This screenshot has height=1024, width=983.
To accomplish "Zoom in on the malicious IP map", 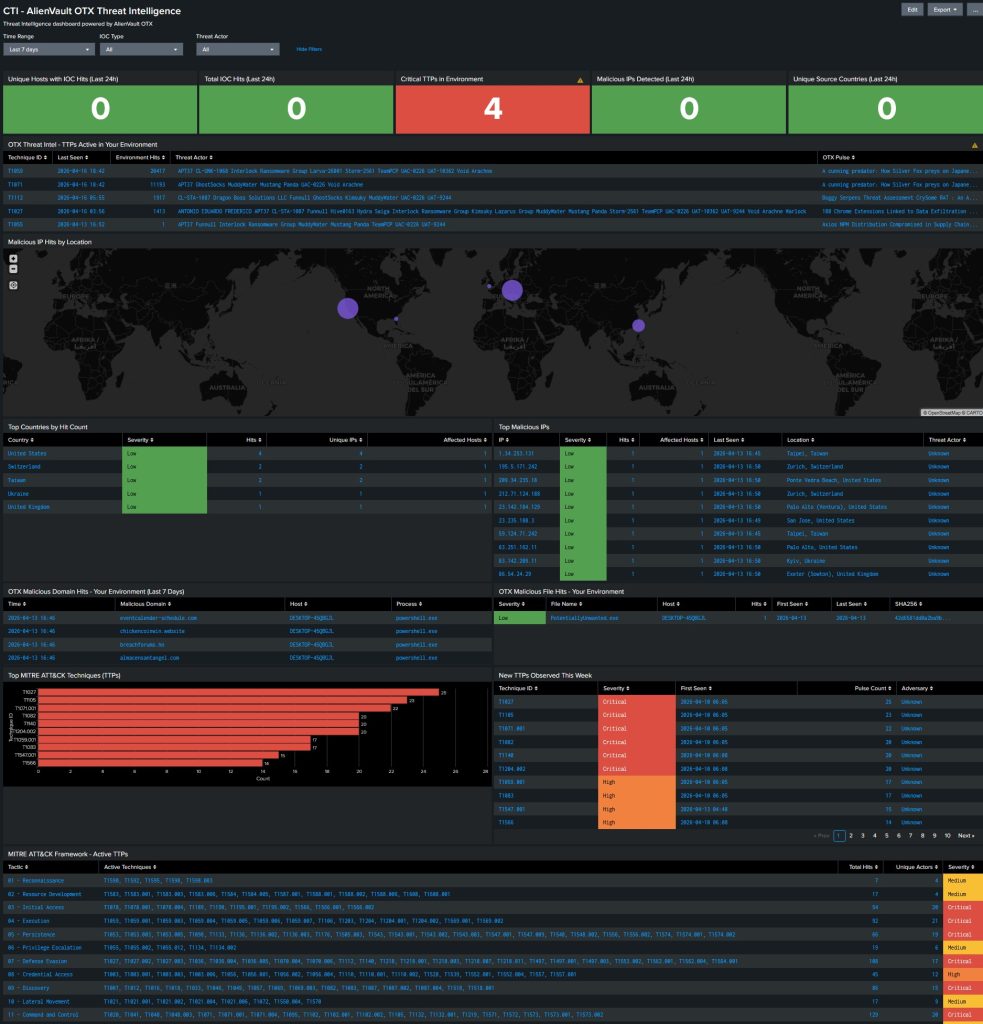I will point(13,259).
